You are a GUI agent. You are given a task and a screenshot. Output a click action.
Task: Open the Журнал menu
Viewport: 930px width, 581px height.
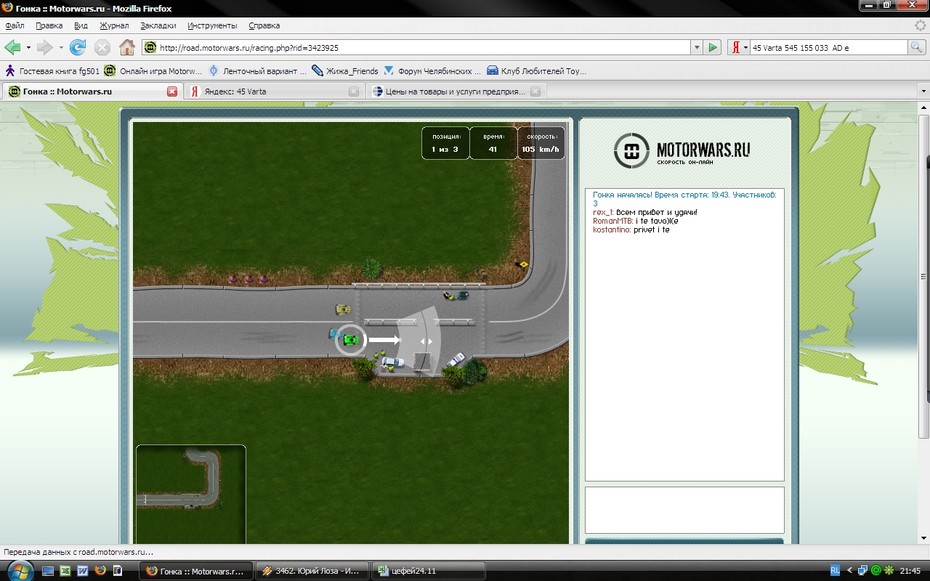[114, 25]
